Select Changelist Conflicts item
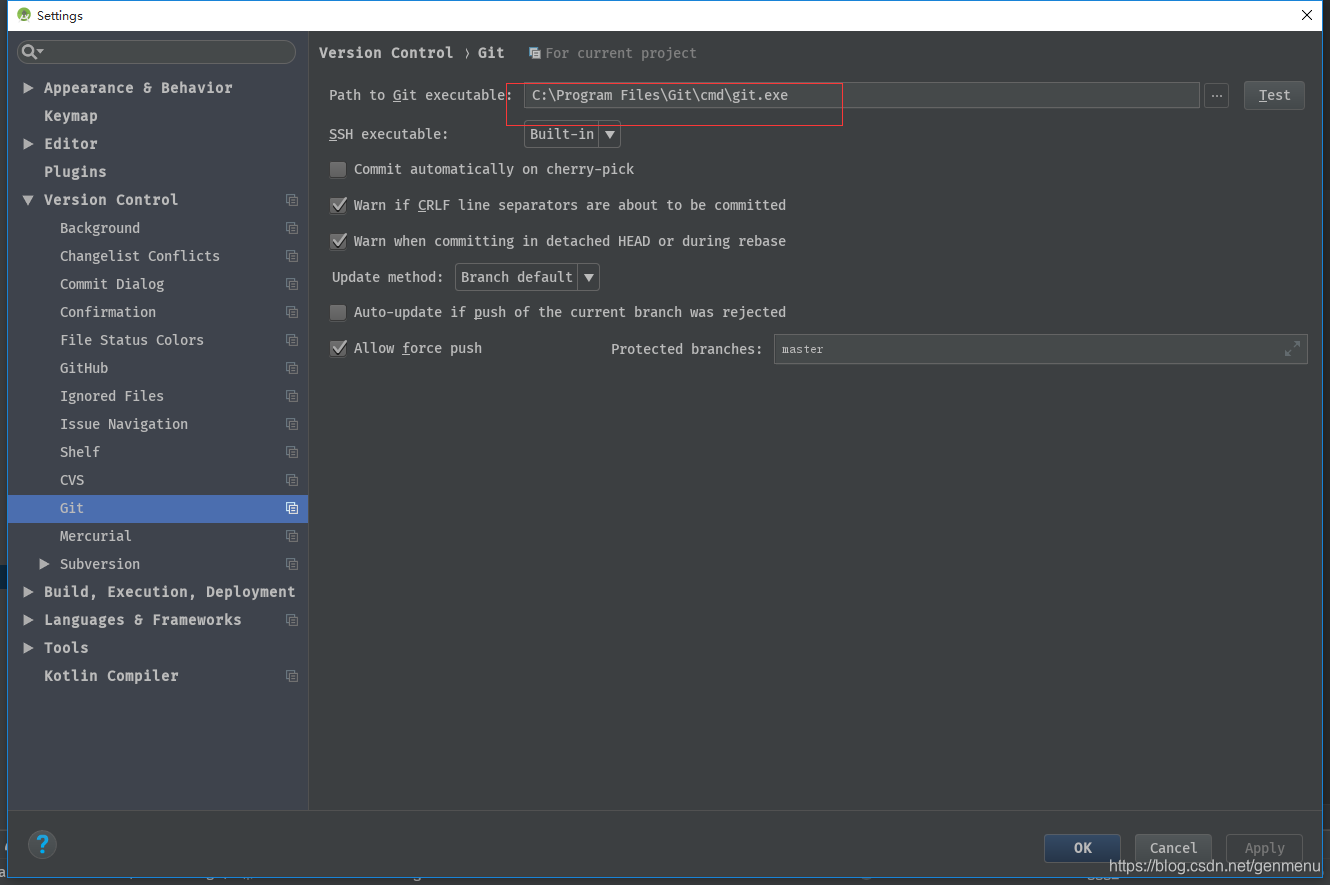 [140, 256]
